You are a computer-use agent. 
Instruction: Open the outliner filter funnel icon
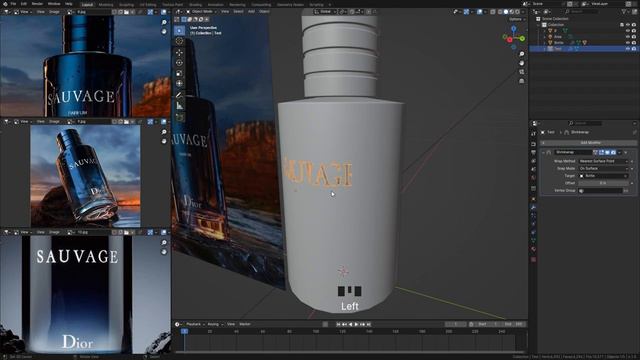point(624,12)
